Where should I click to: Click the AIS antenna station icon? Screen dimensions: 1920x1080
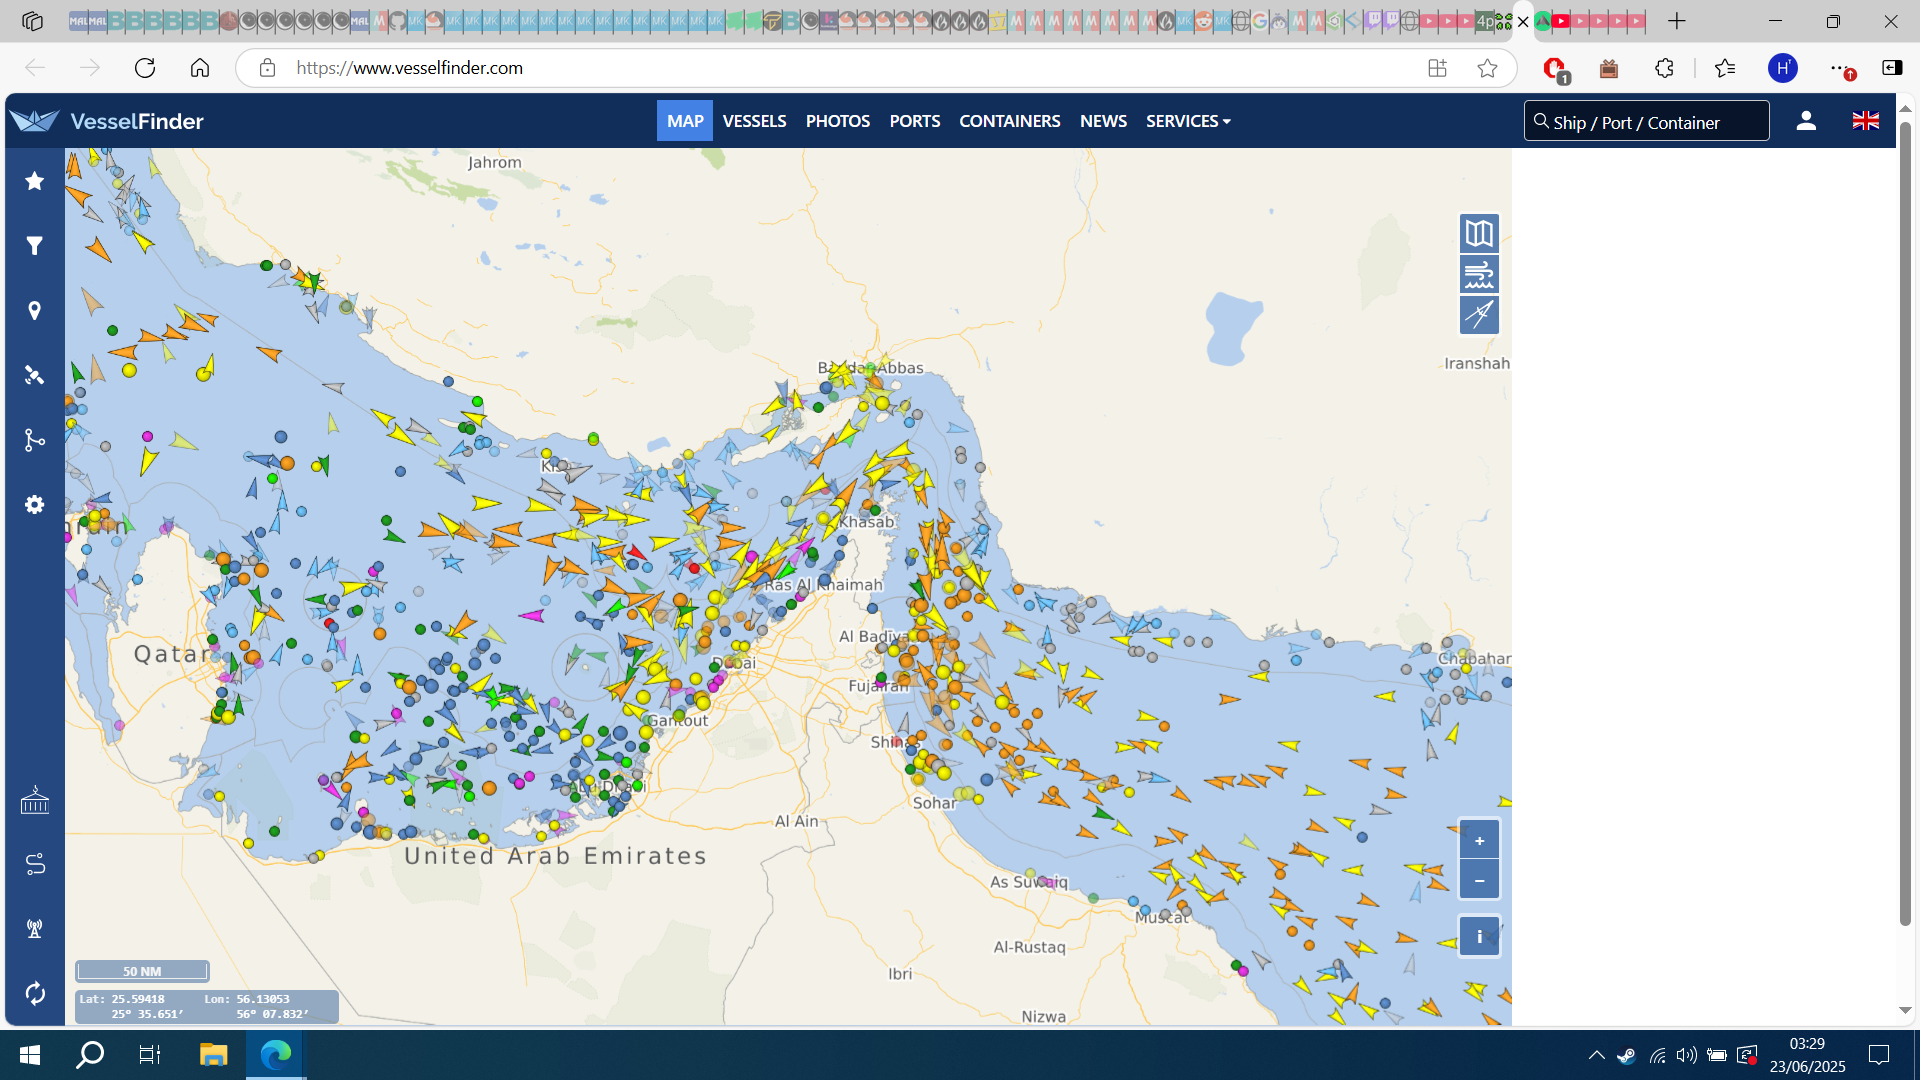(35, 929)
